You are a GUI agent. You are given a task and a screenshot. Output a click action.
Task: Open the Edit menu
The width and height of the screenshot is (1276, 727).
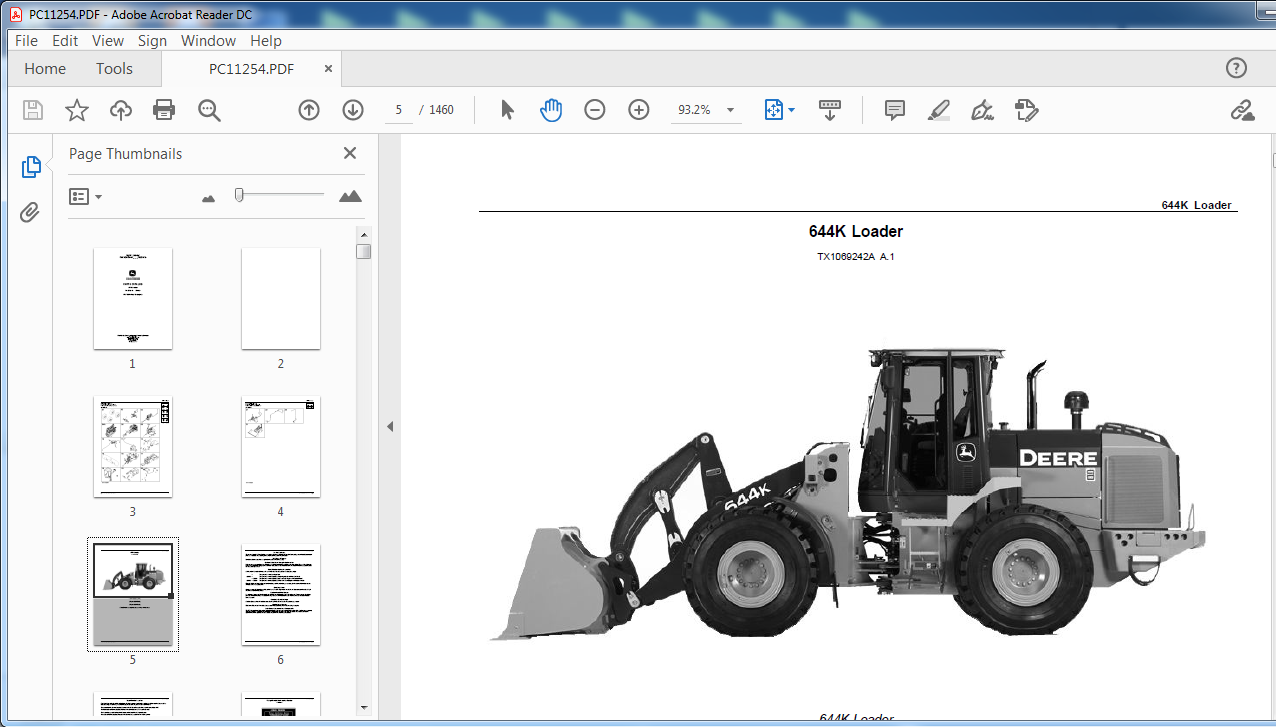point(65,41)
